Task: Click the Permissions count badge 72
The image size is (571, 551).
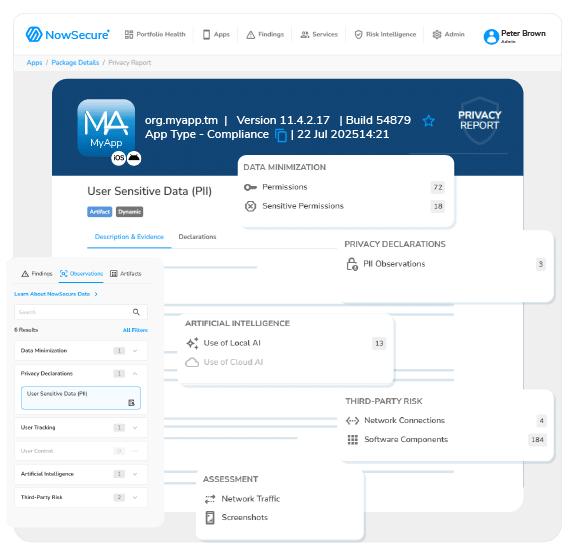Action: coord(438,187)
